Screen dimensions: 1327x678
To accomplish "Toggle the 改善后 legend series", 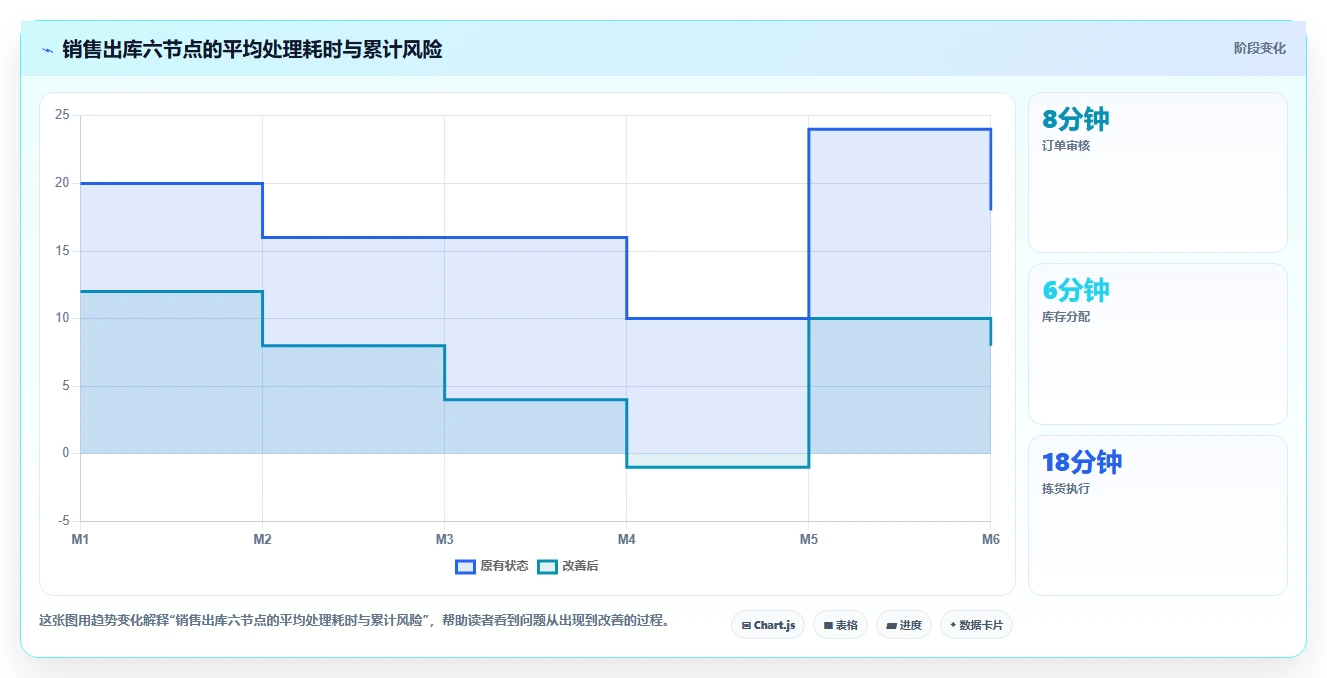I will coord(568,566).
